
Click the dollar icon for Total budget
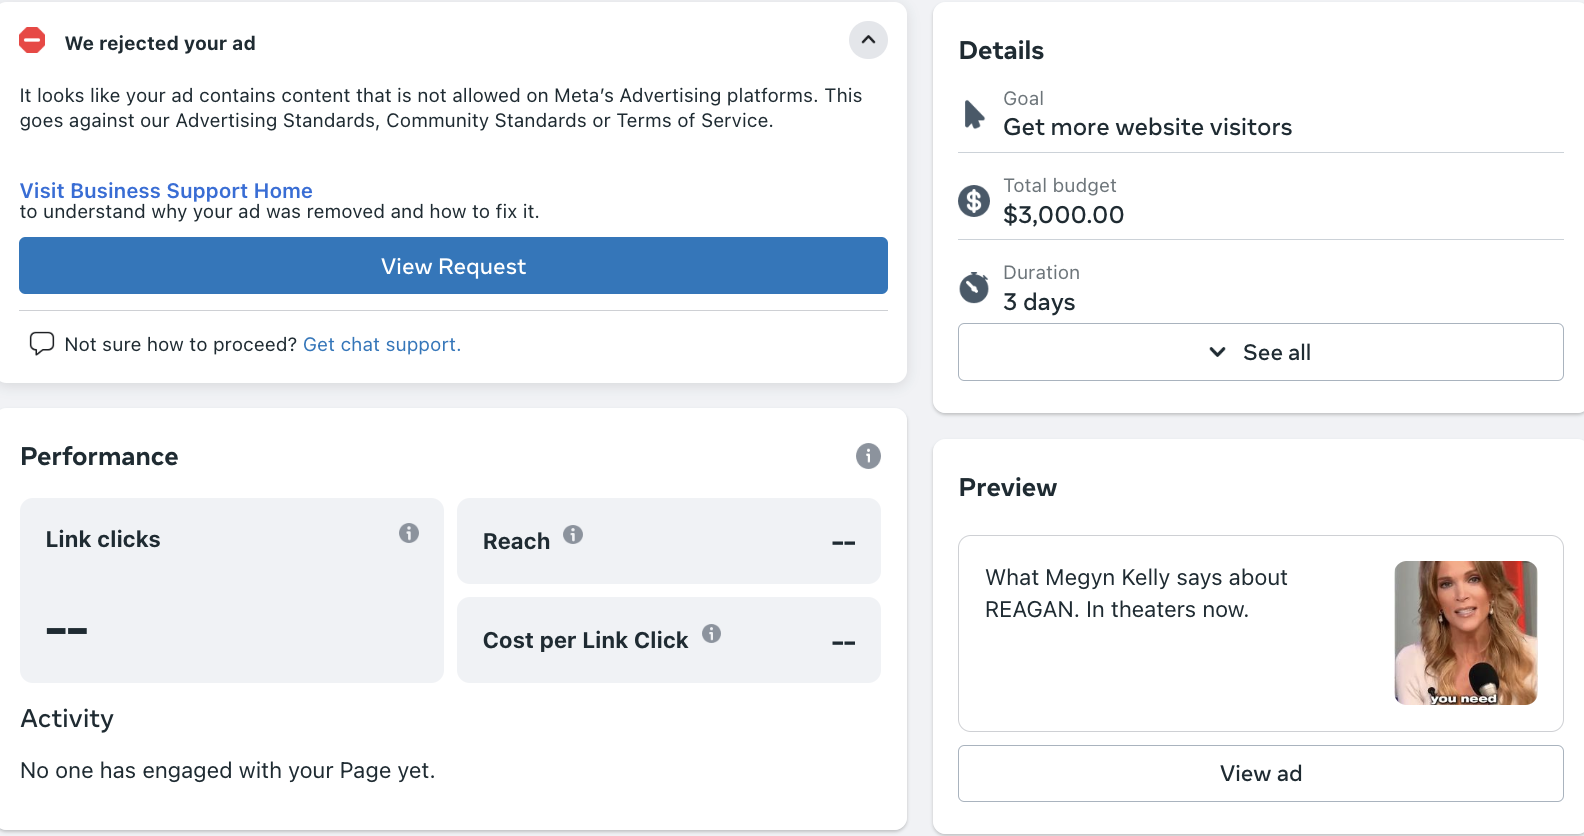(x=974, y=201)
